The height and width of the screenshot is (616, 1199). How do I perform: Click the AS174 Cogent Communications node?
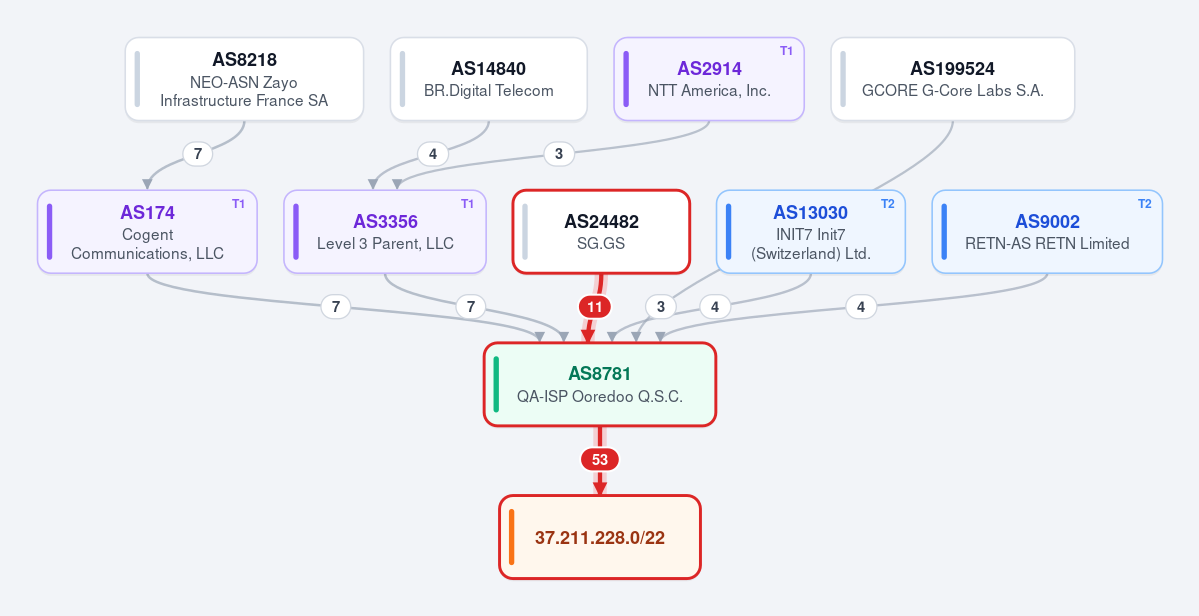147,232
